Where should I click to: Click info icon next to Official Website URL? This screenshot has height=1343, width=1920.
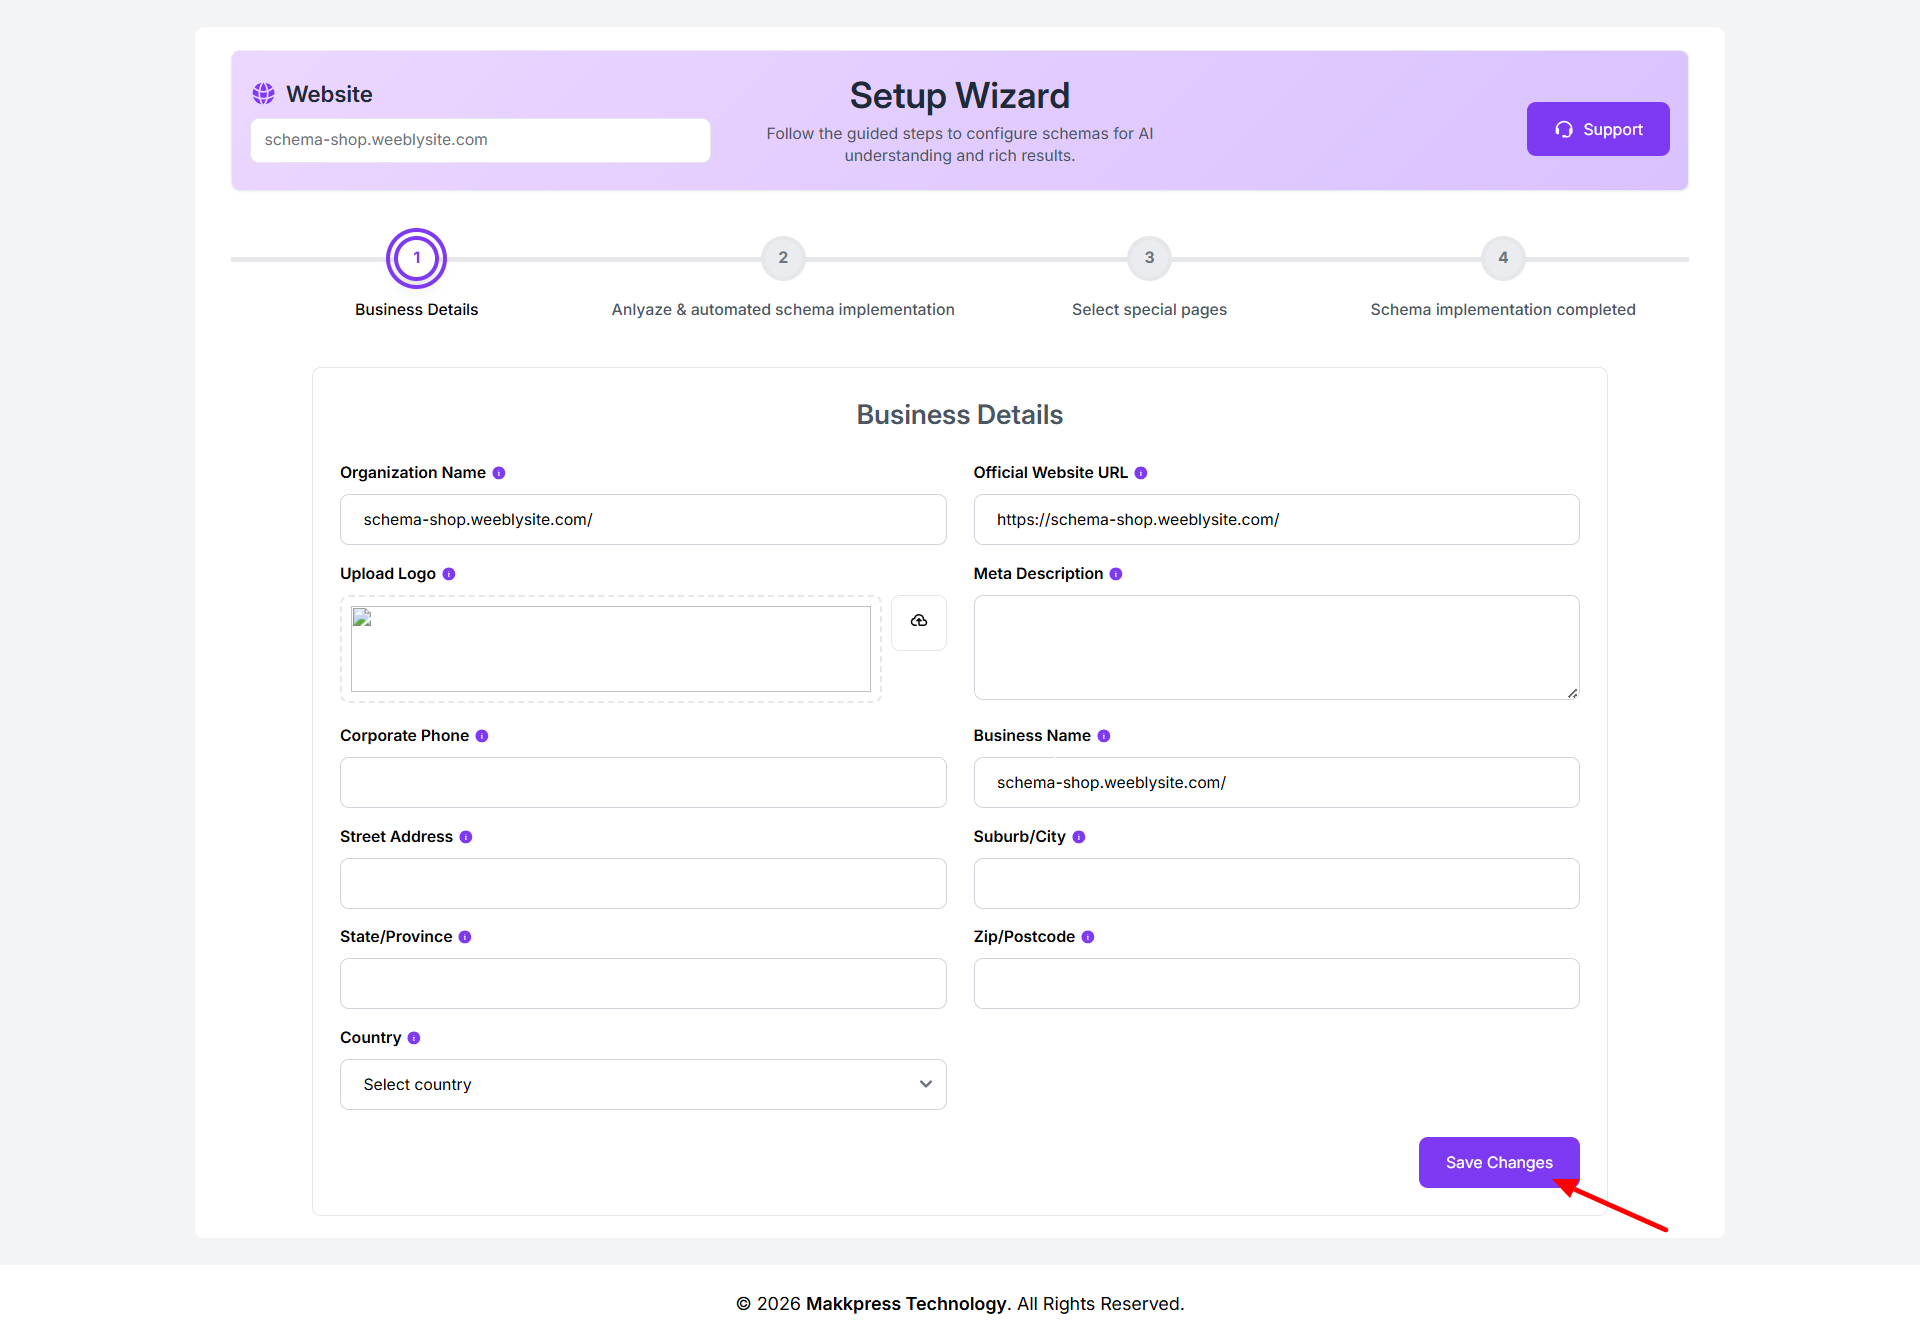[1141, 473]
